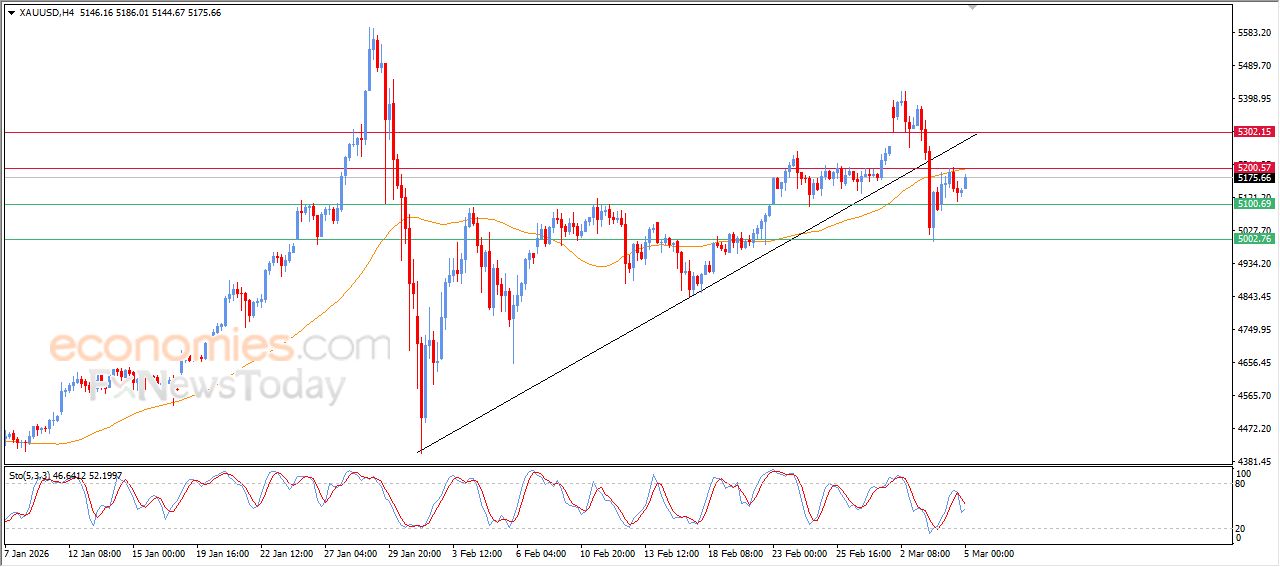Select the 5100.69 green price level label
Viewport: 1280px width, 567px height.
1254,204
